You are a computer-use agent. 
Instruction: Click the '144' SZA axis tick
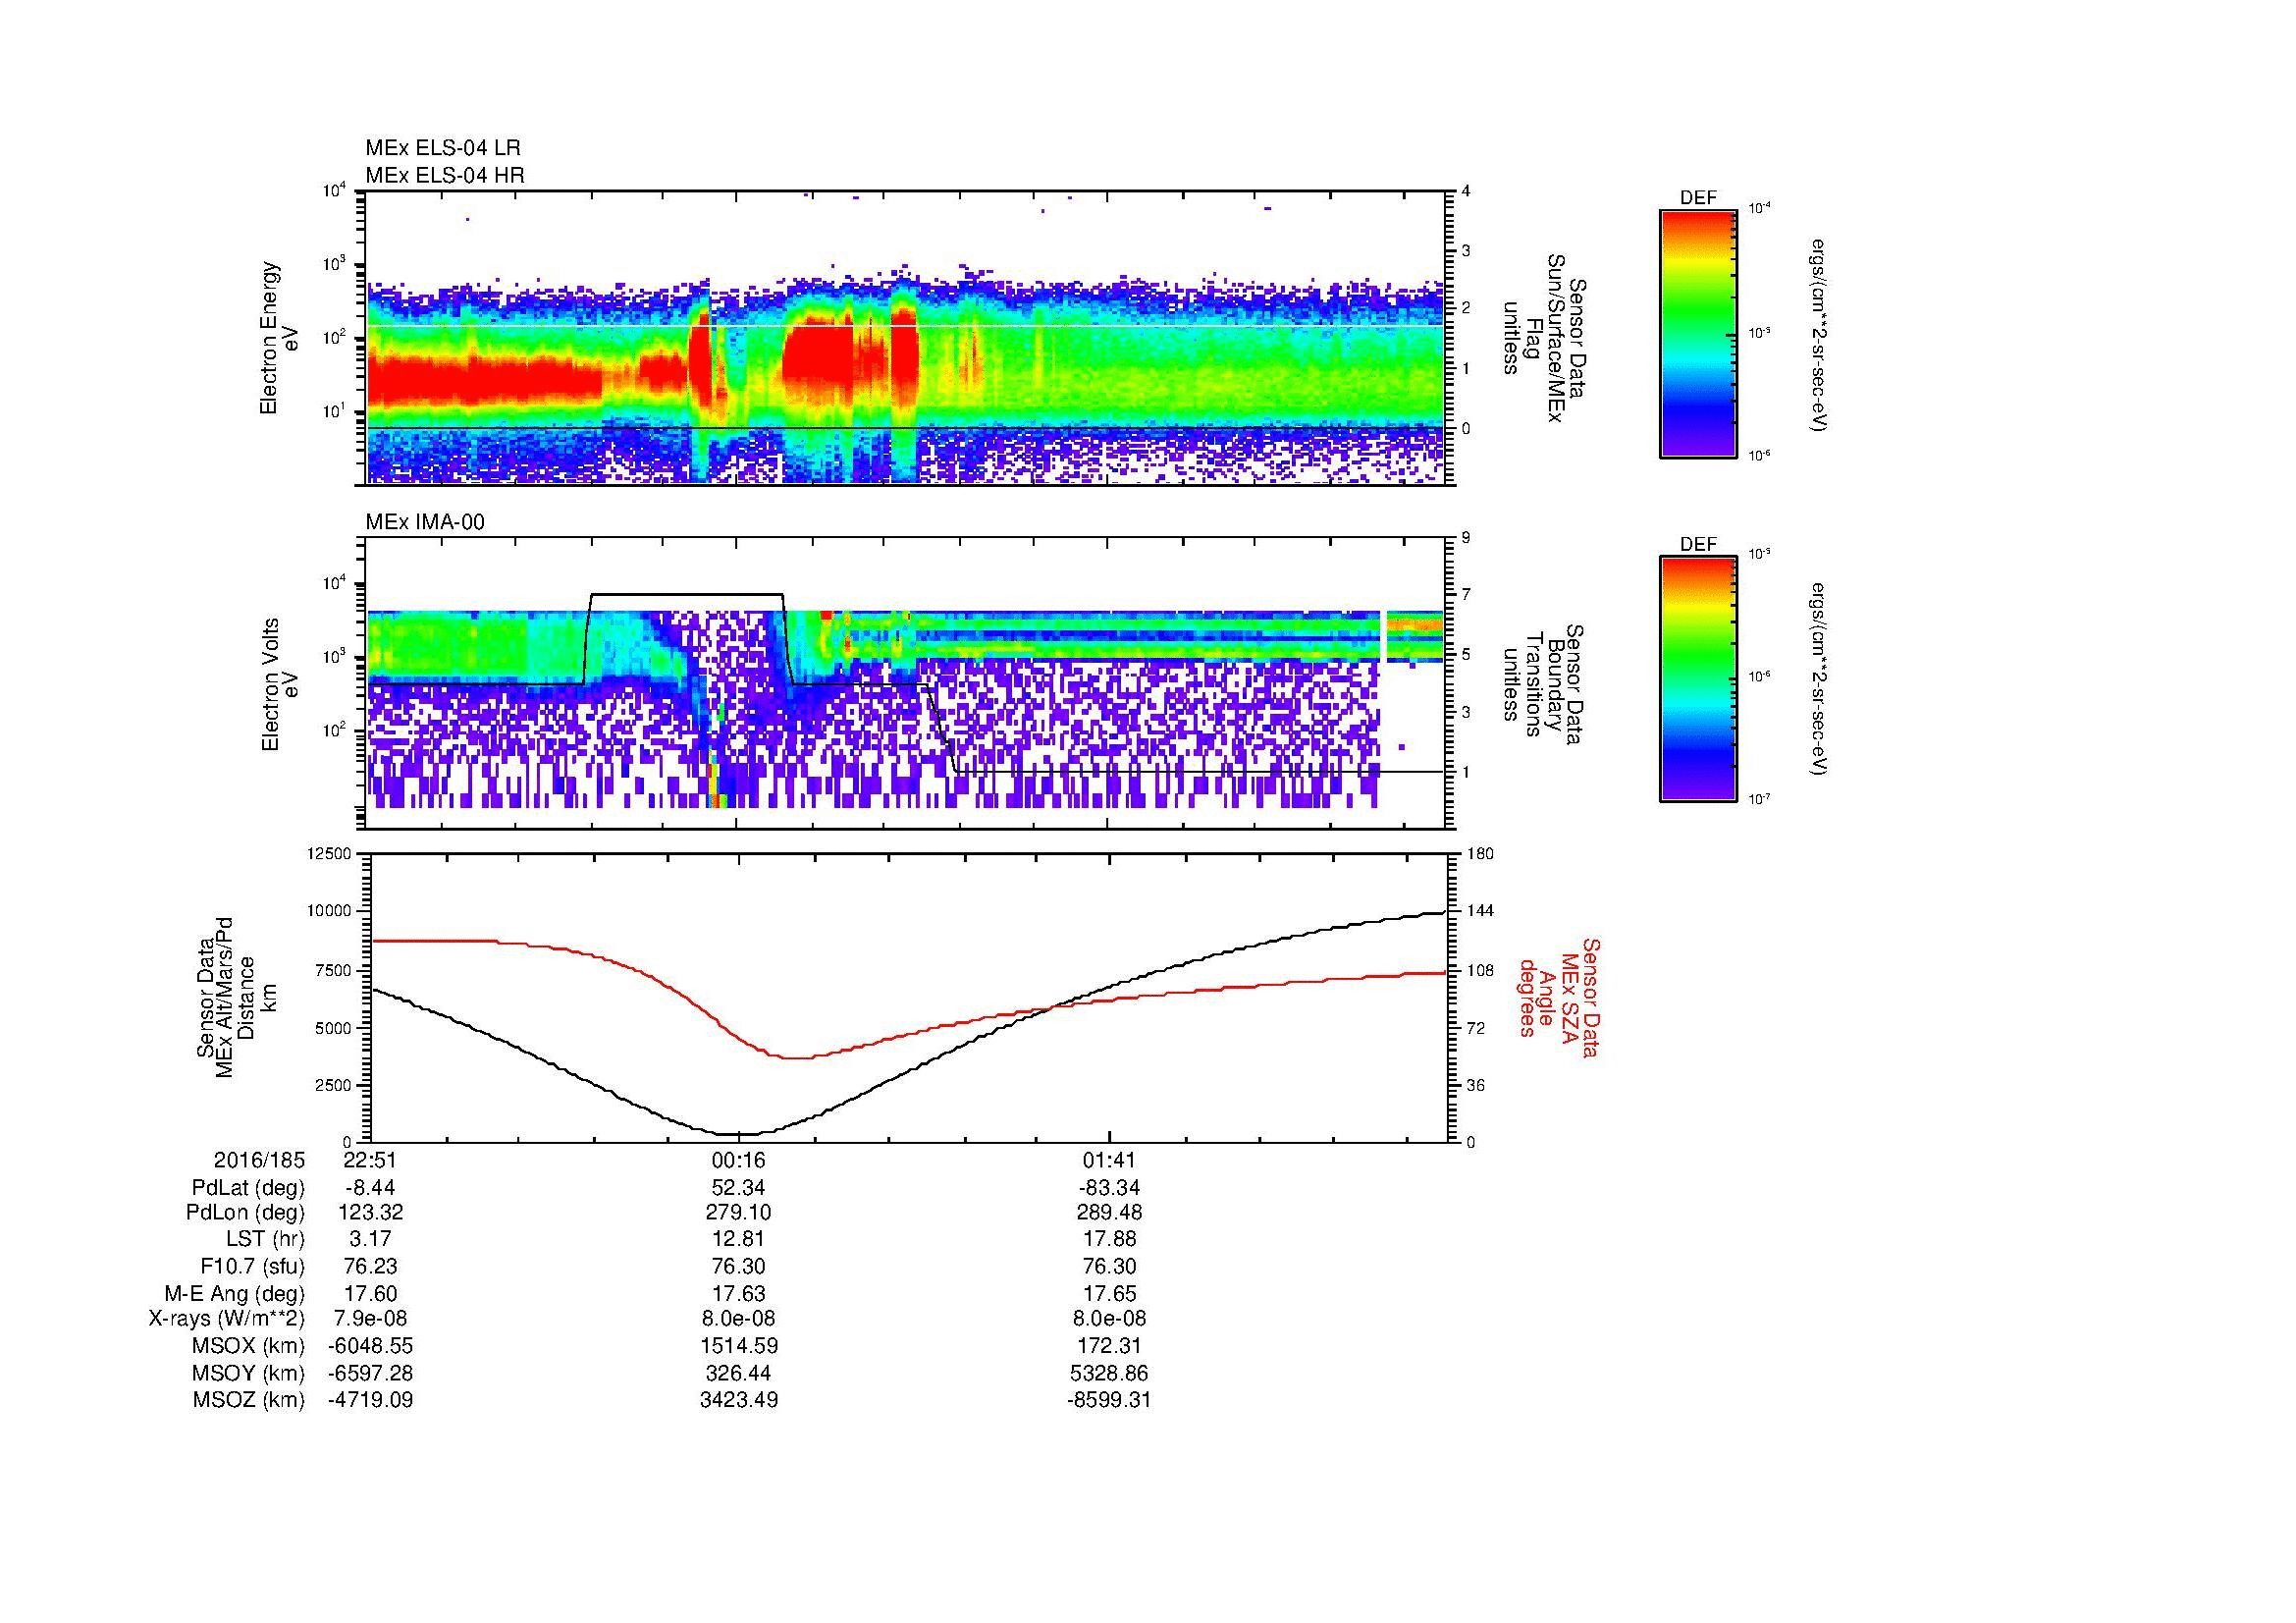(1480, 911)
